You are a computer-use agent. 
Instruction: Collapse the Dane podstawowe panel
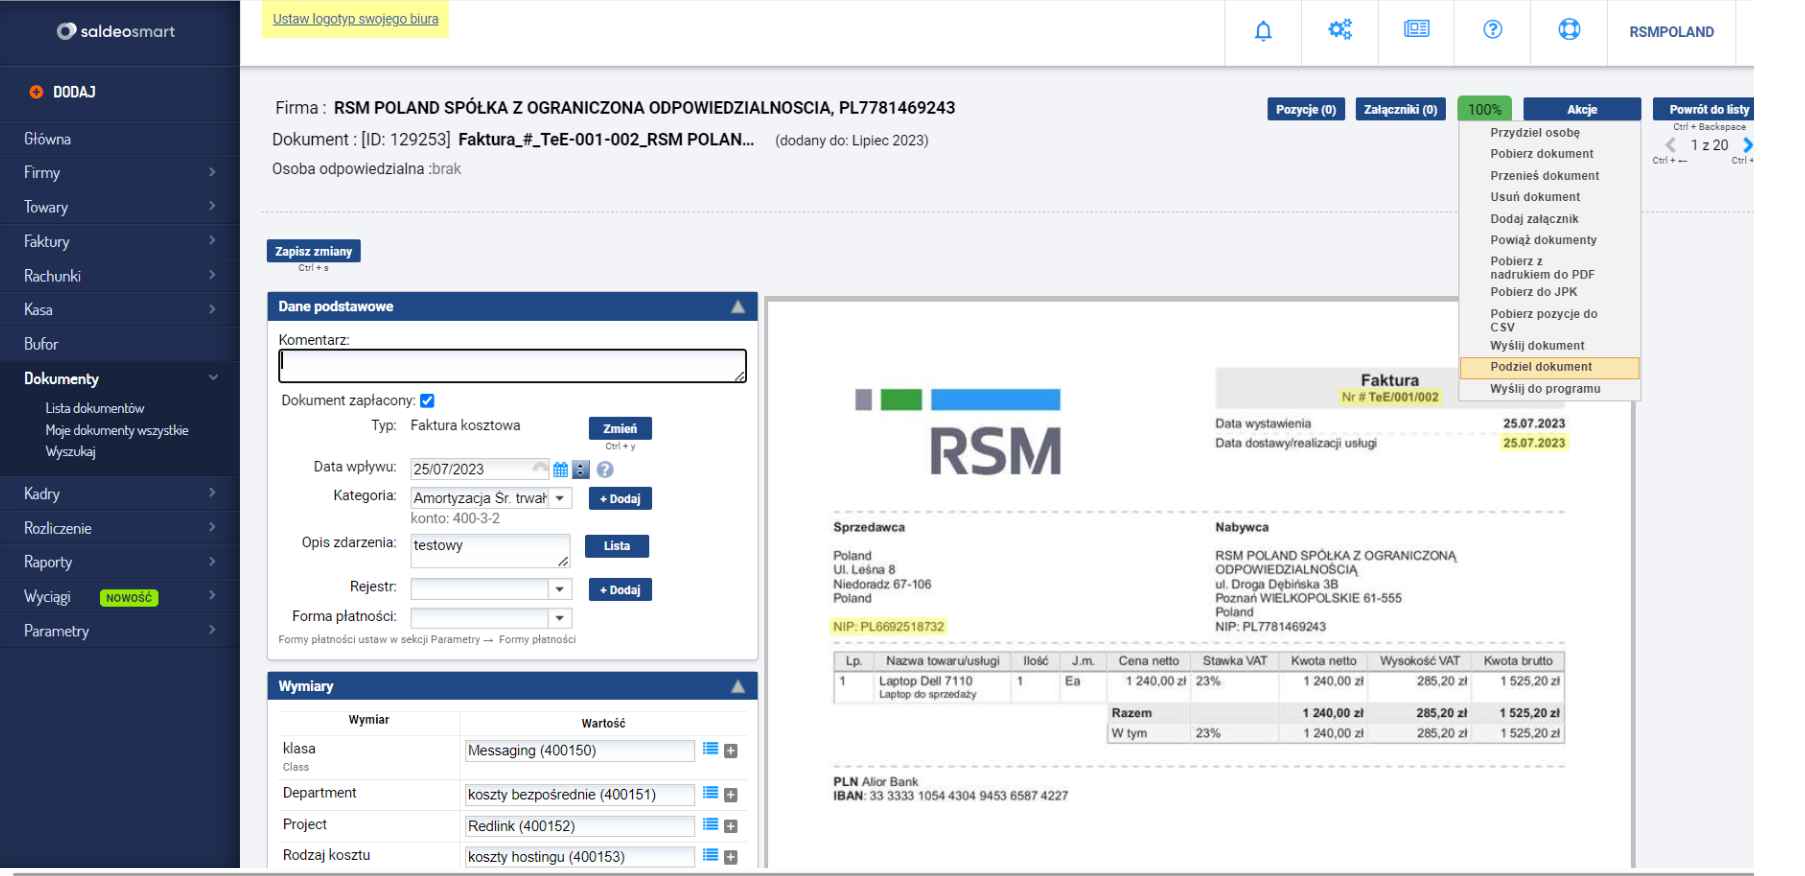pyautogui.click(x=738, y=307)
